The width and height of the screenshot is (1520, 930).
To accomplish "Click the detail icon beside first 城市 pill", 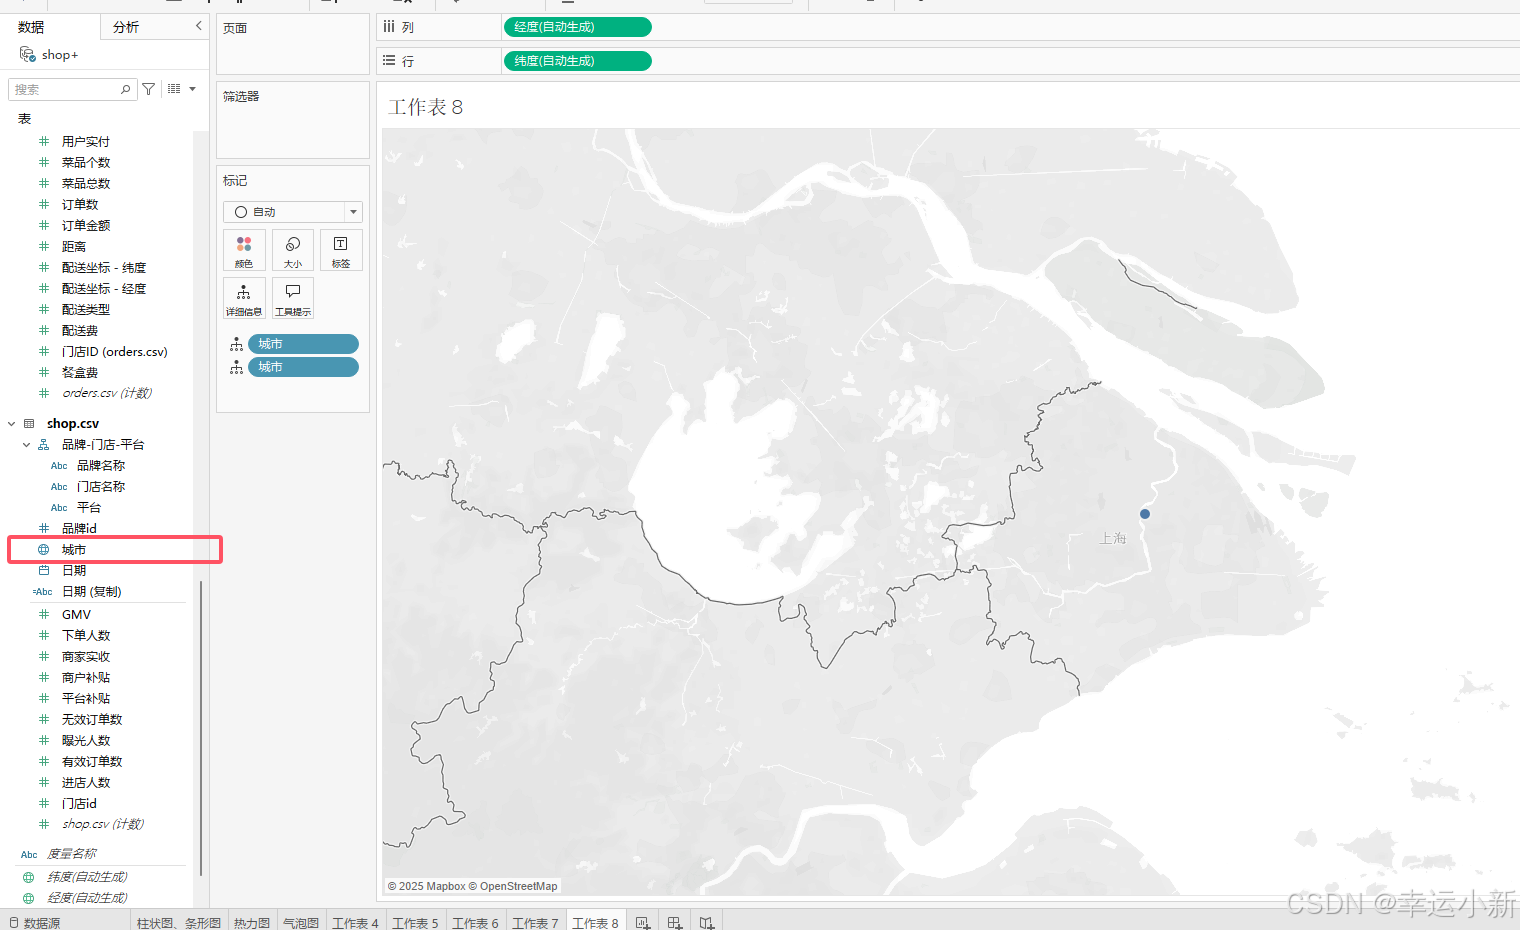I will (236, 344).
